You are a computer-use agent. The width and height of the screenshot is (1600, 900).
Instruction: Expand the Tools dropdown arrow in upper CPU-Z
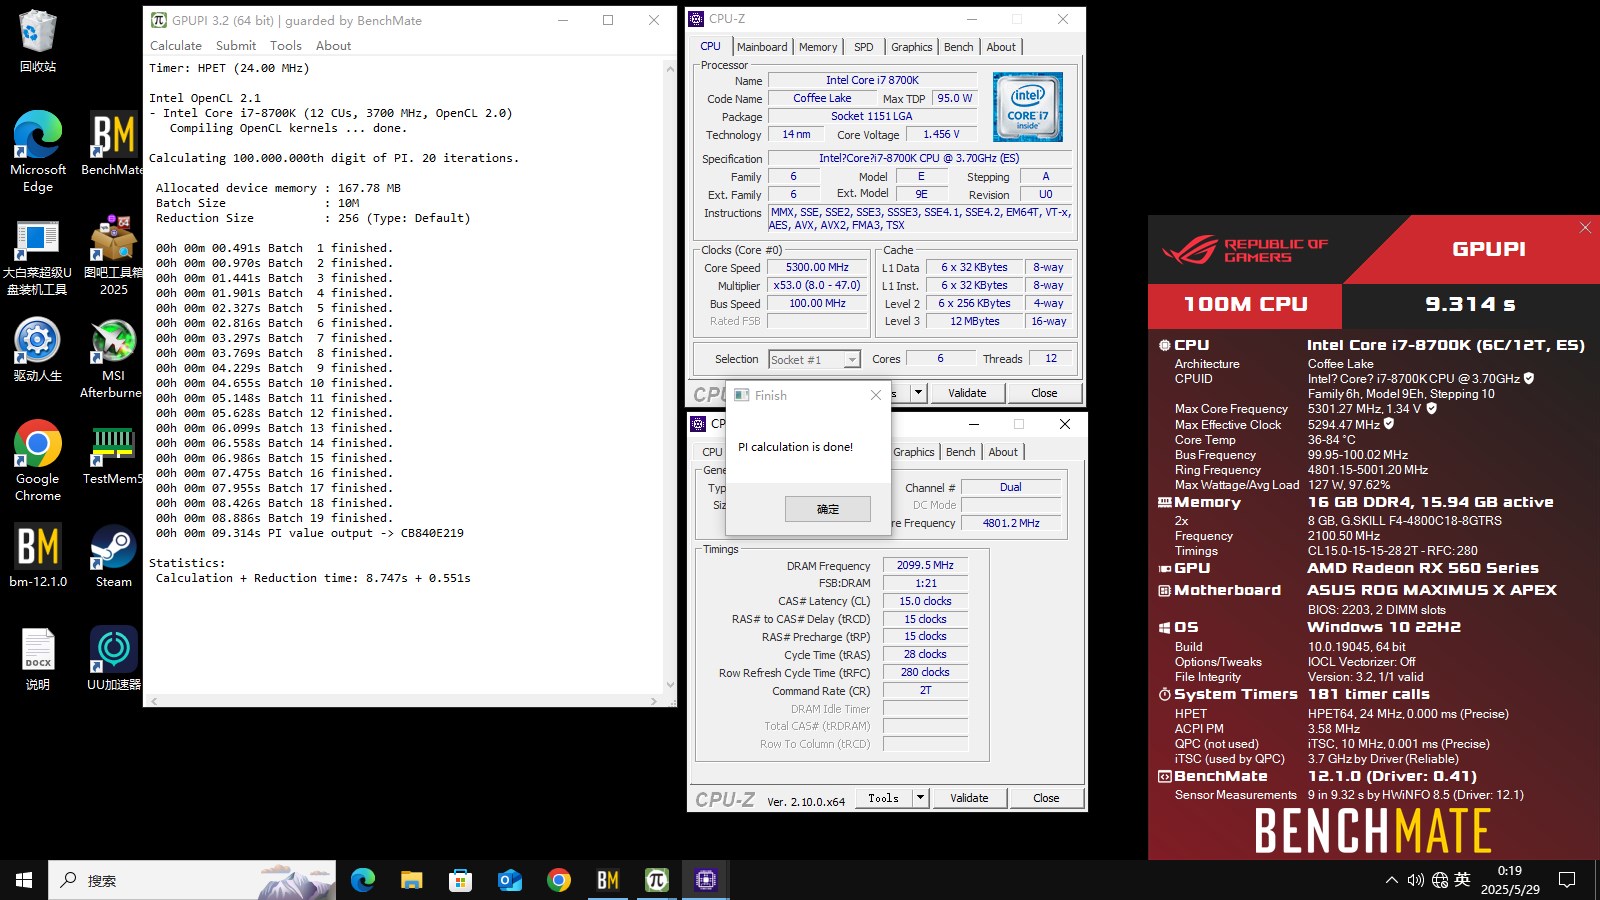click(919, 393)
